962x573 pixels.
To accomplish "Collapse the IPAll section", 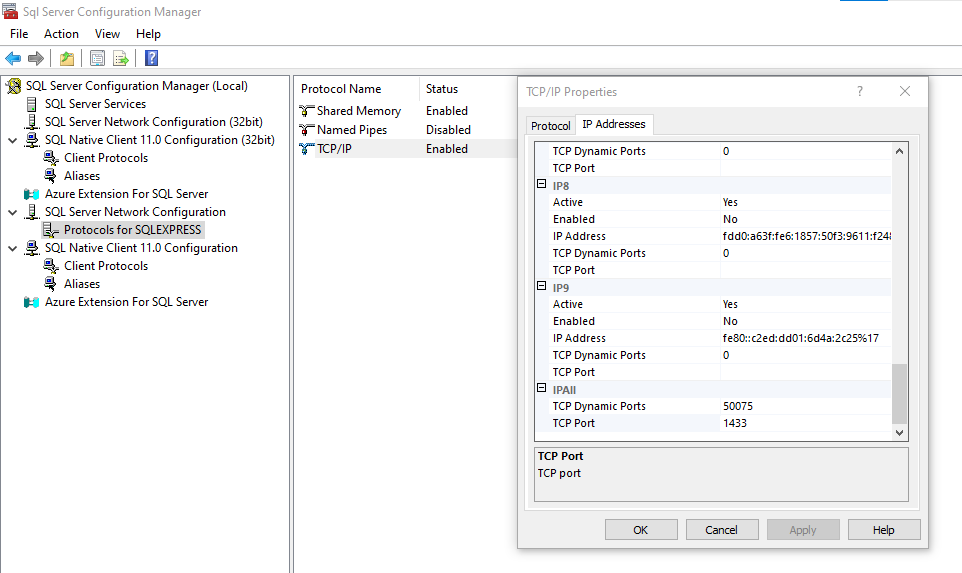I will [542, 389].
